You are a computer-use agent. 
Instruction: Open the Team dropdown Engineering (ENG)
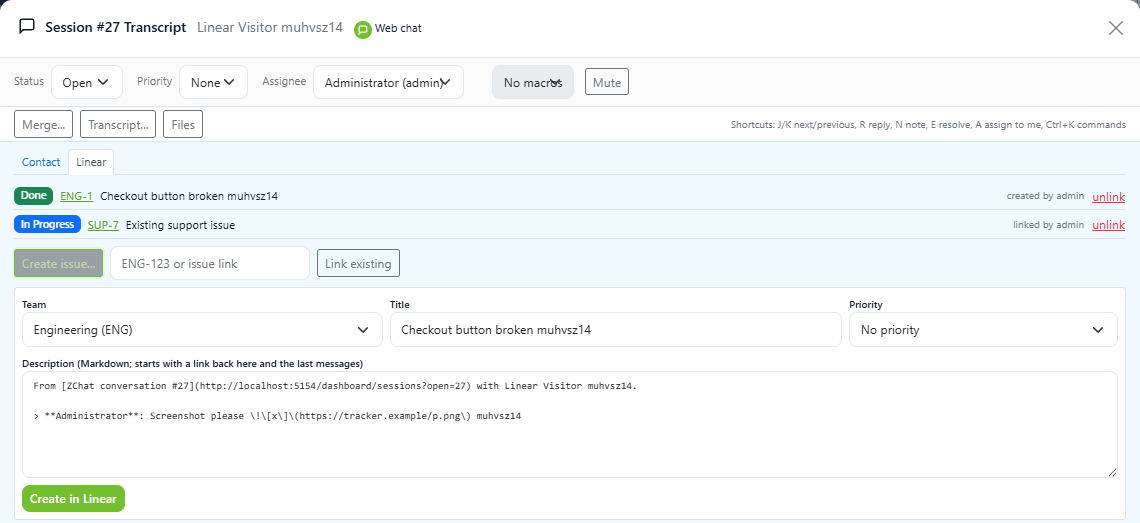202,330
